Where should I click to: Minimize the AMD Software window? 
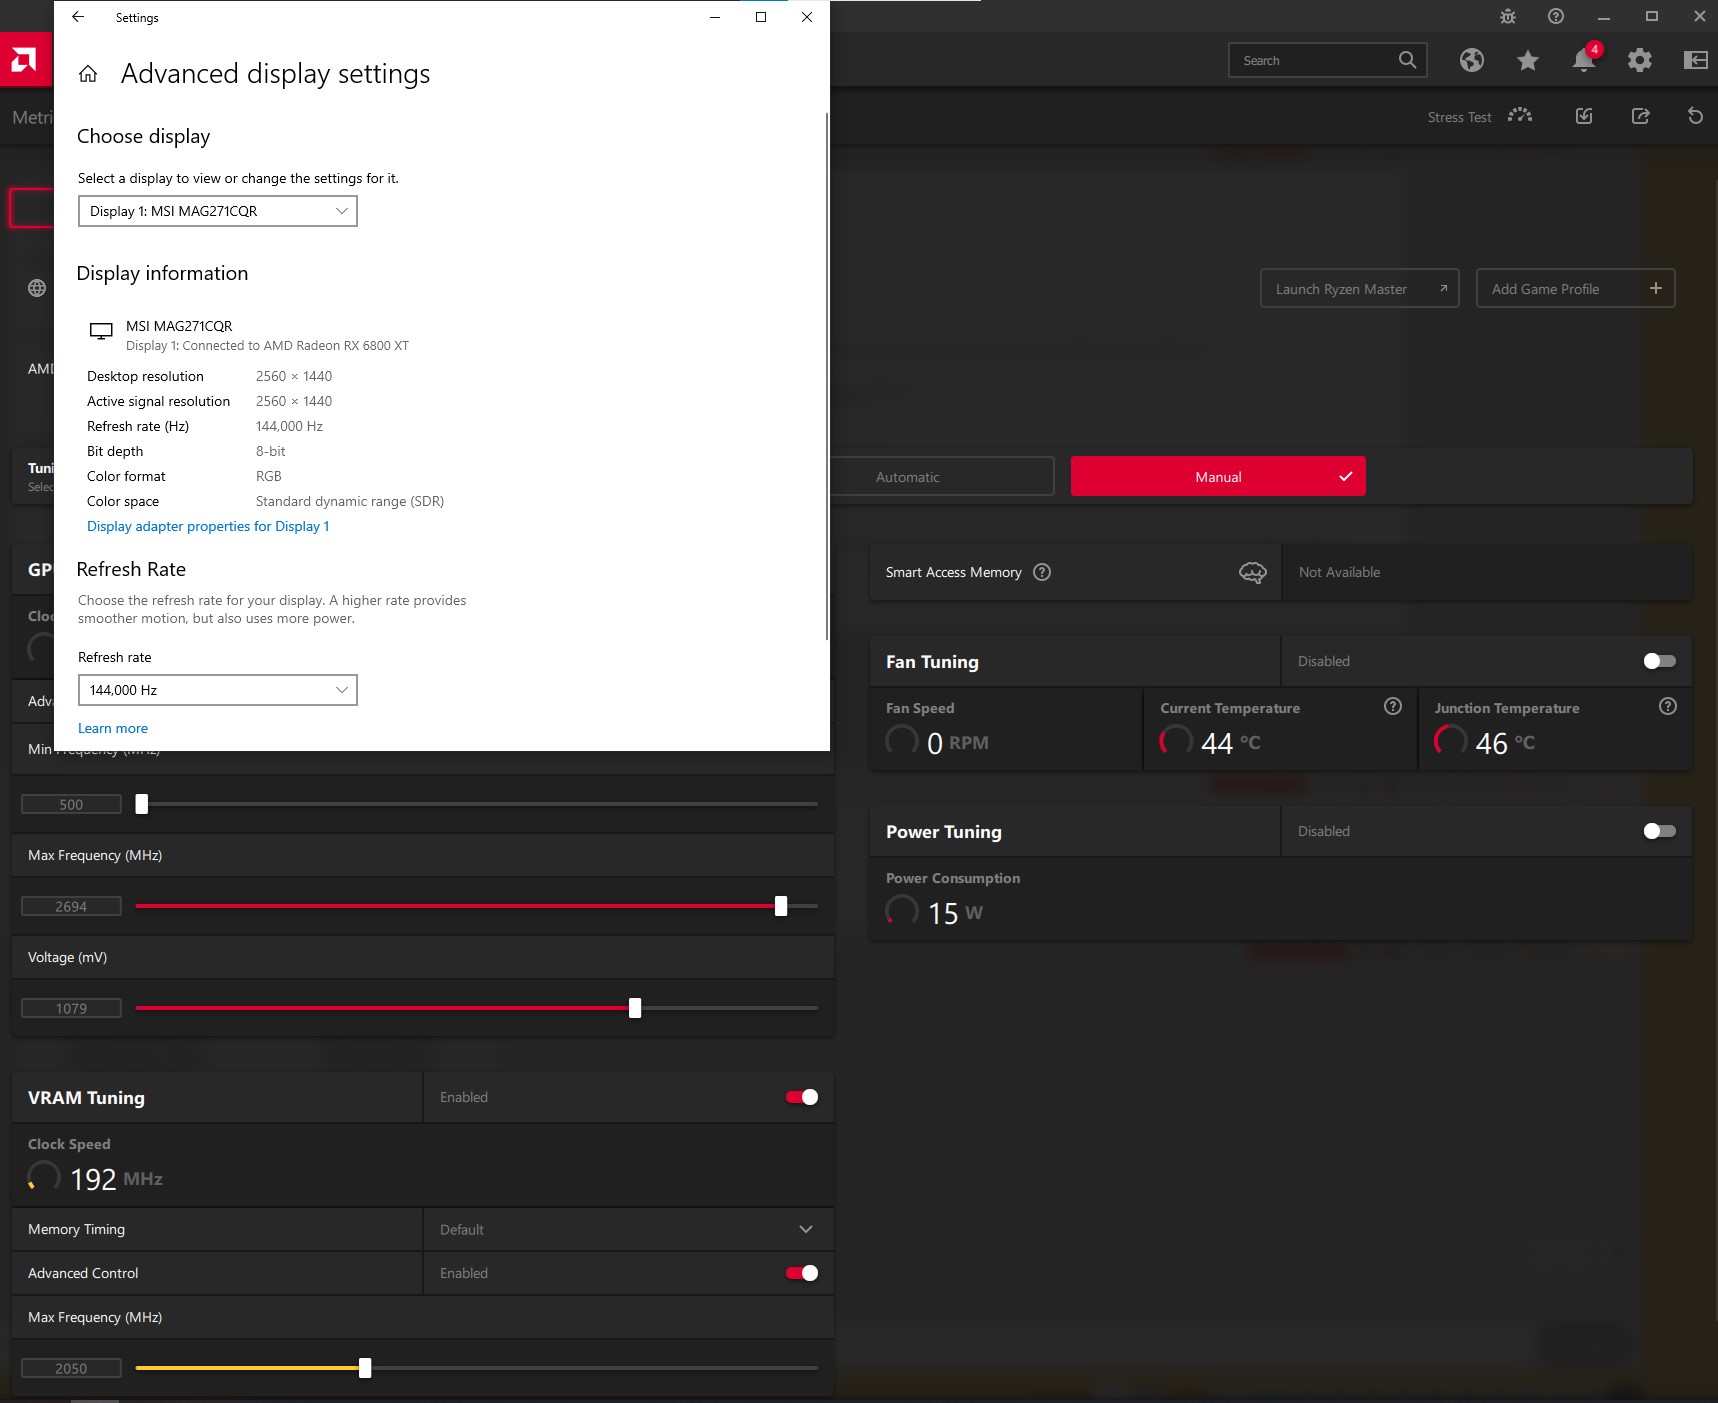(1604, 16)
